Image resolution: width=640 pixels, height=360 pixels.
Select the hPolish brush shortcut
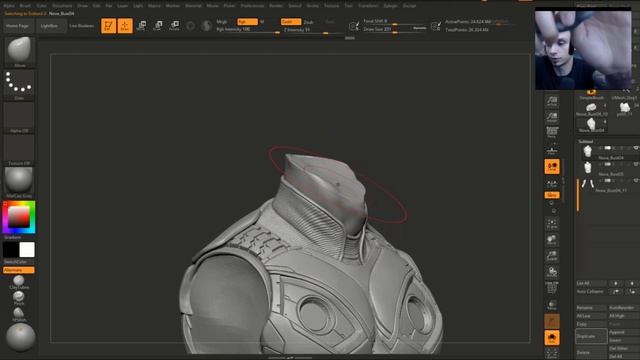coord(19,314)
